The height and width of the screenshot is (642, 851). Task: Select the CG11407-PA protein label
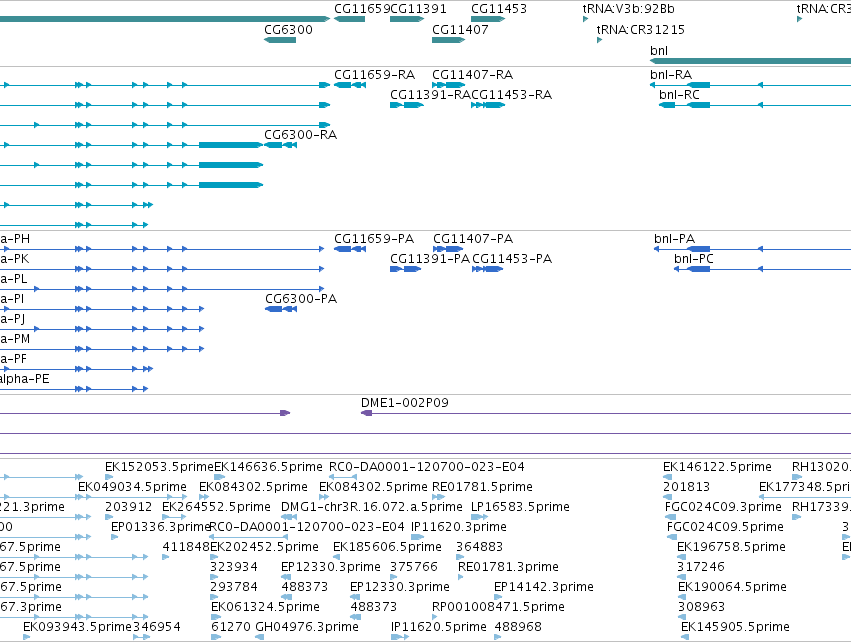473,239
